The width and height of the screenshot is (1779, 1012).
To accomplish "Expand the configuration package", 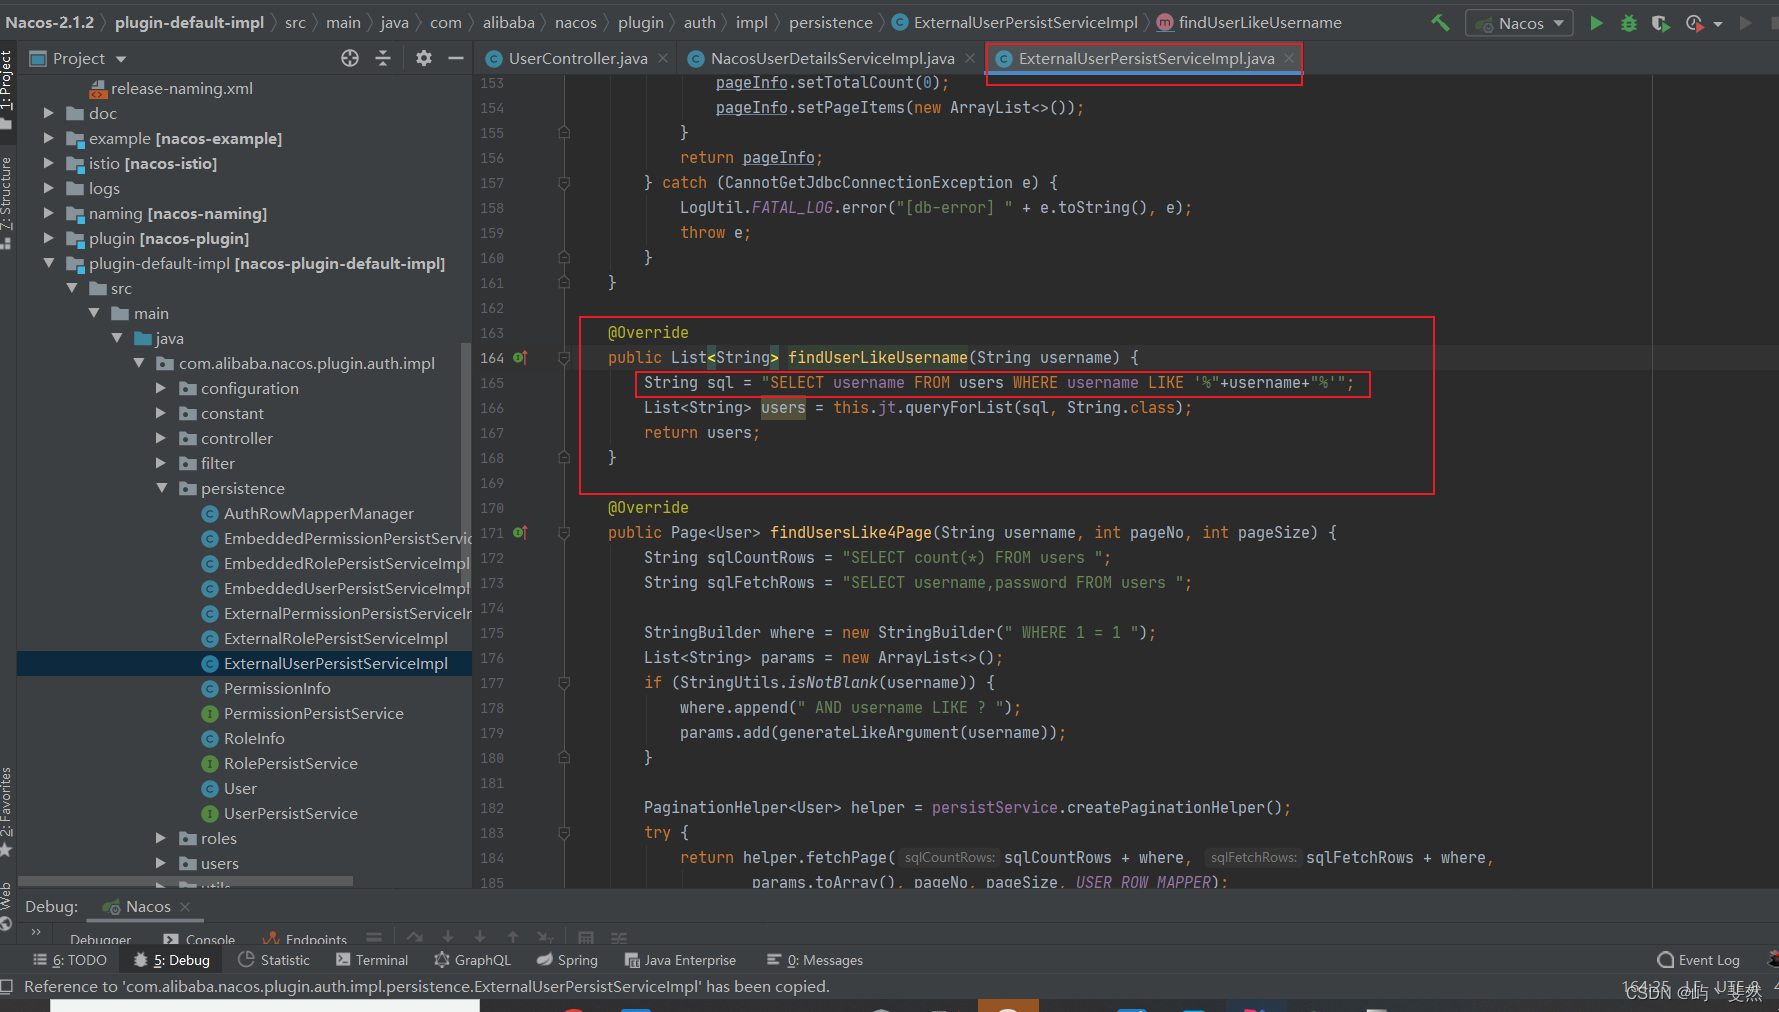I will click(x=161, y=388).
